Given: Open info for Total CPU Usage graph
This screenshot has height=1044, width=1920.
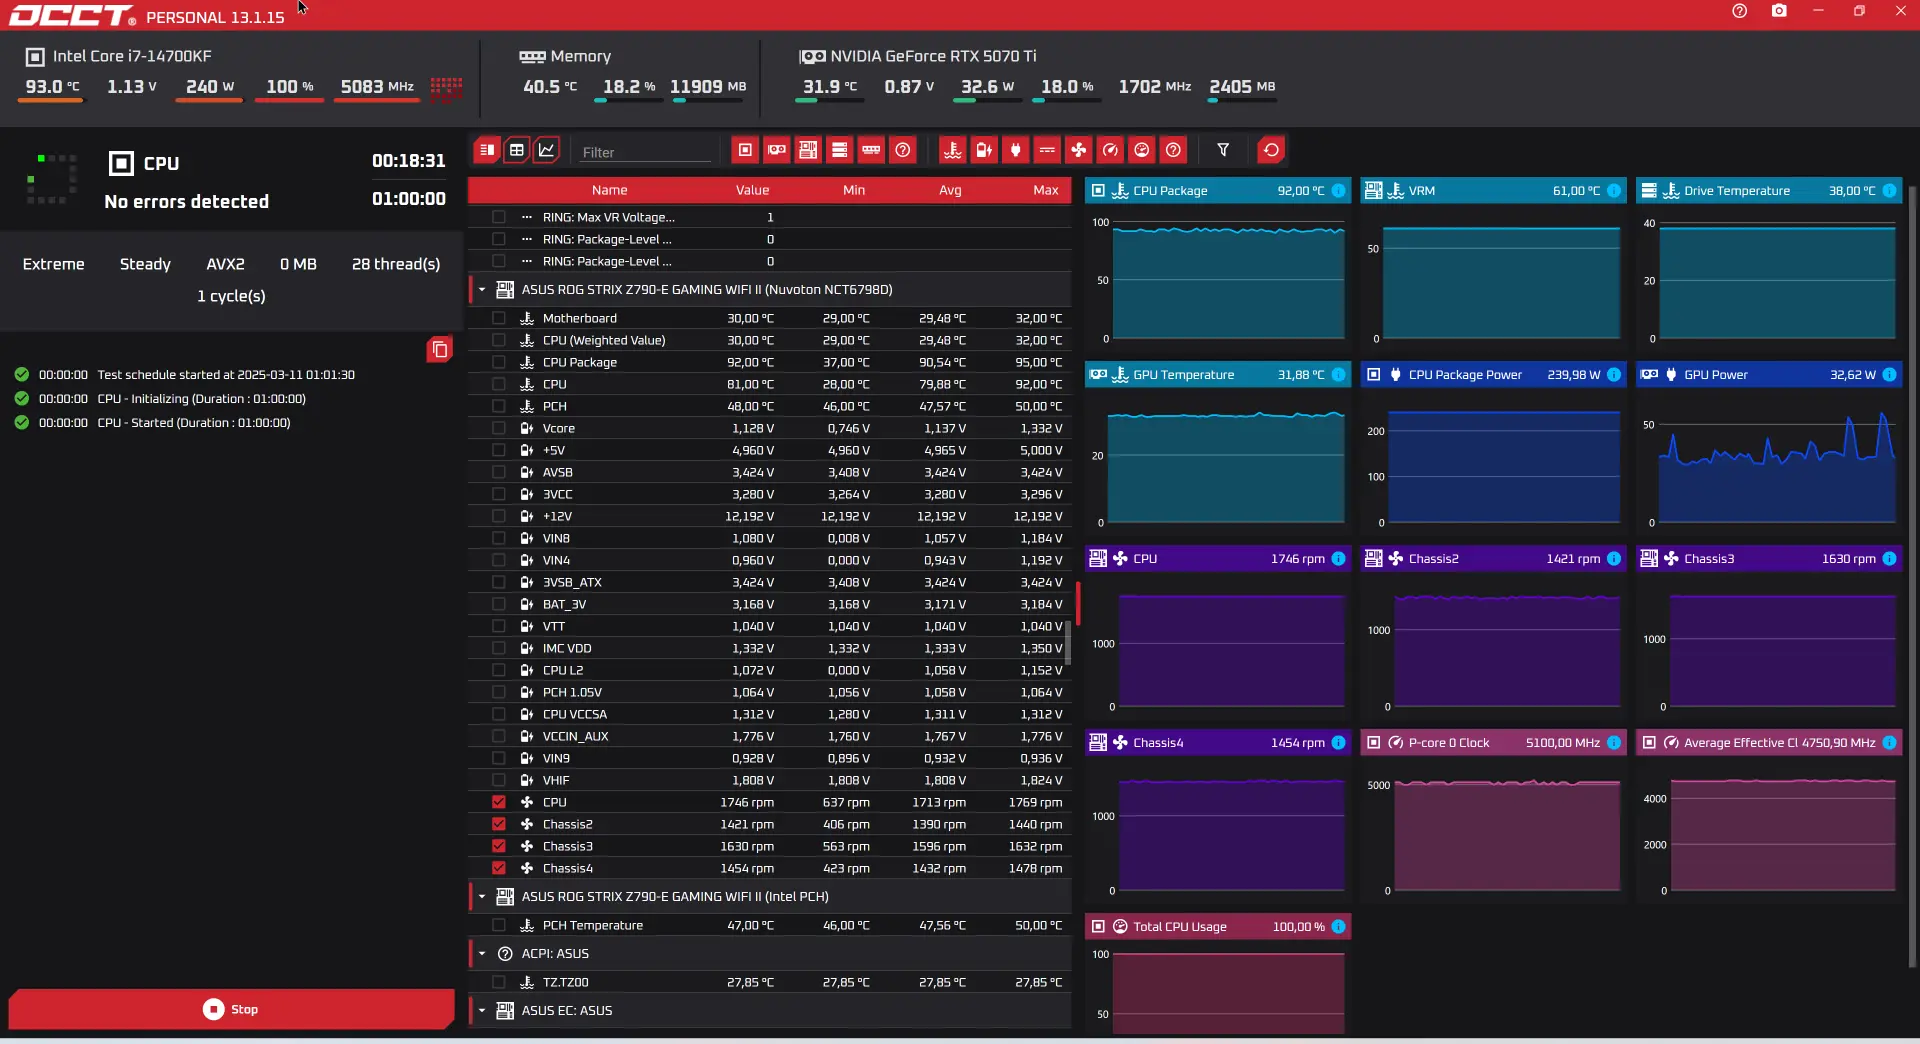Looking at the screenshot, I should [1338, 927].
